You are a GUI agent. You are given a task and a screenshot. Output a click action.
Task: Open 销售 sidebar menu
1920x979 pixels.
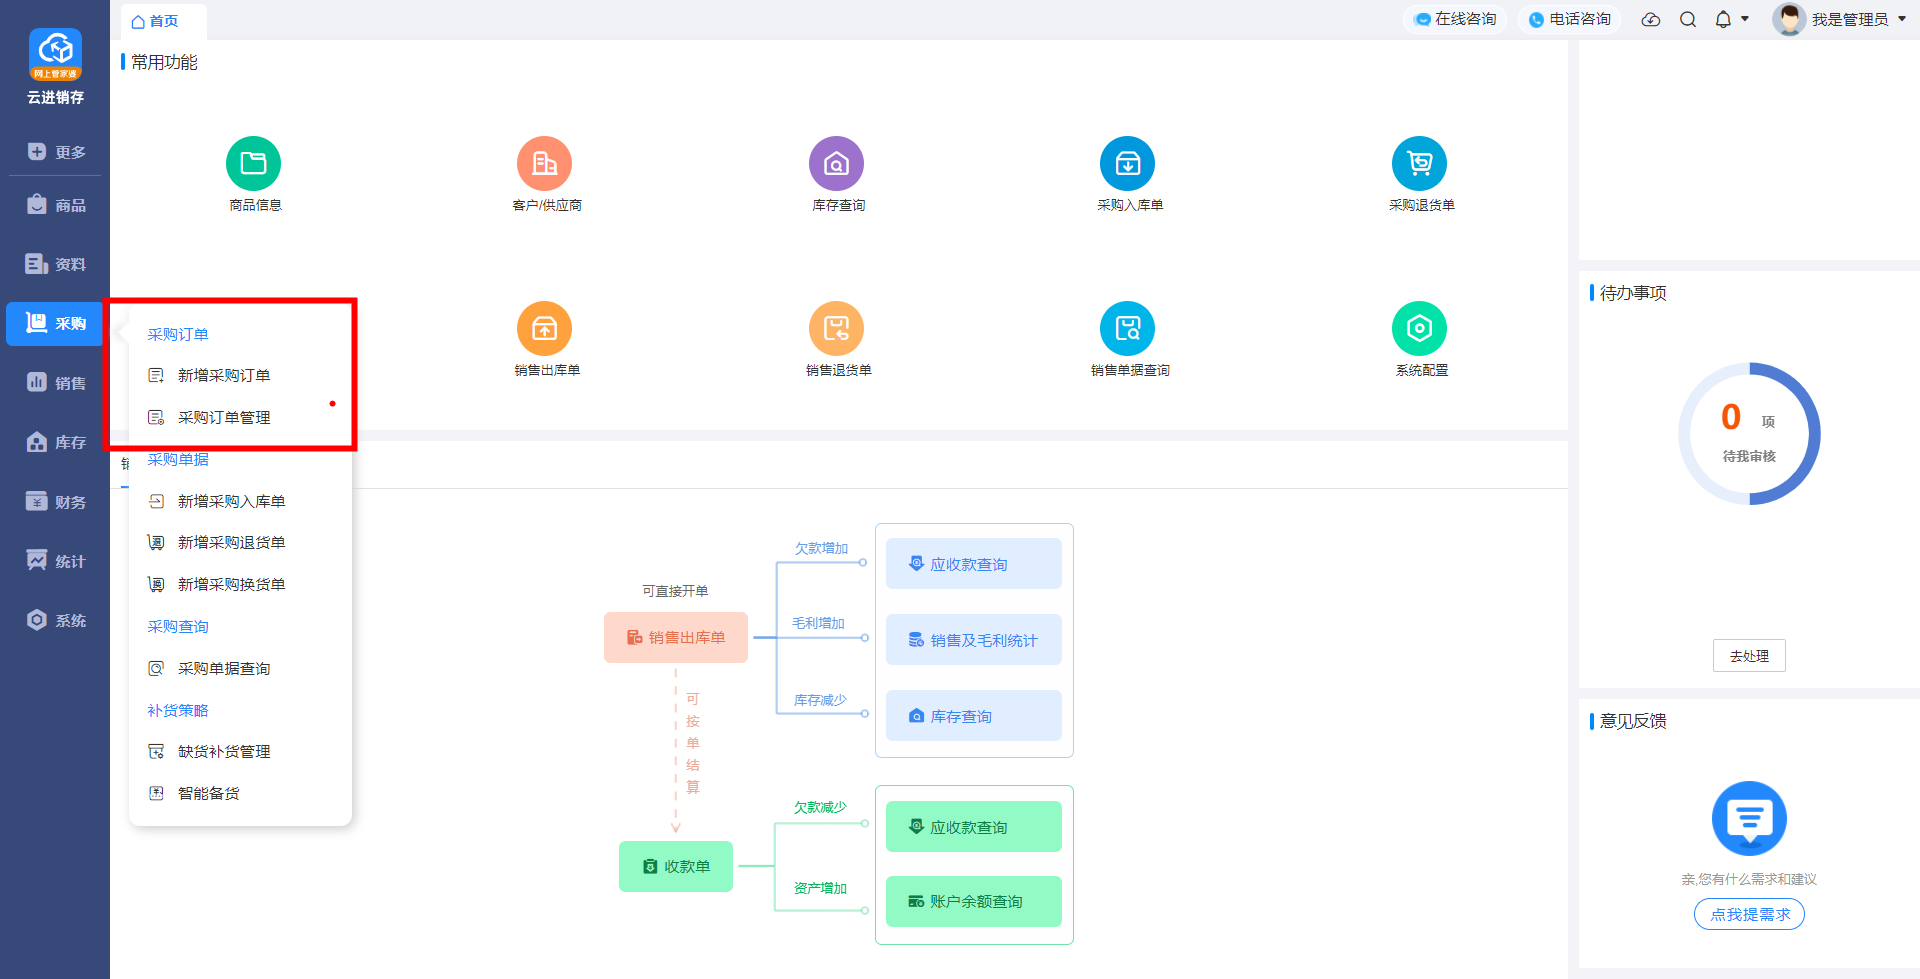[x=55, y=383]
